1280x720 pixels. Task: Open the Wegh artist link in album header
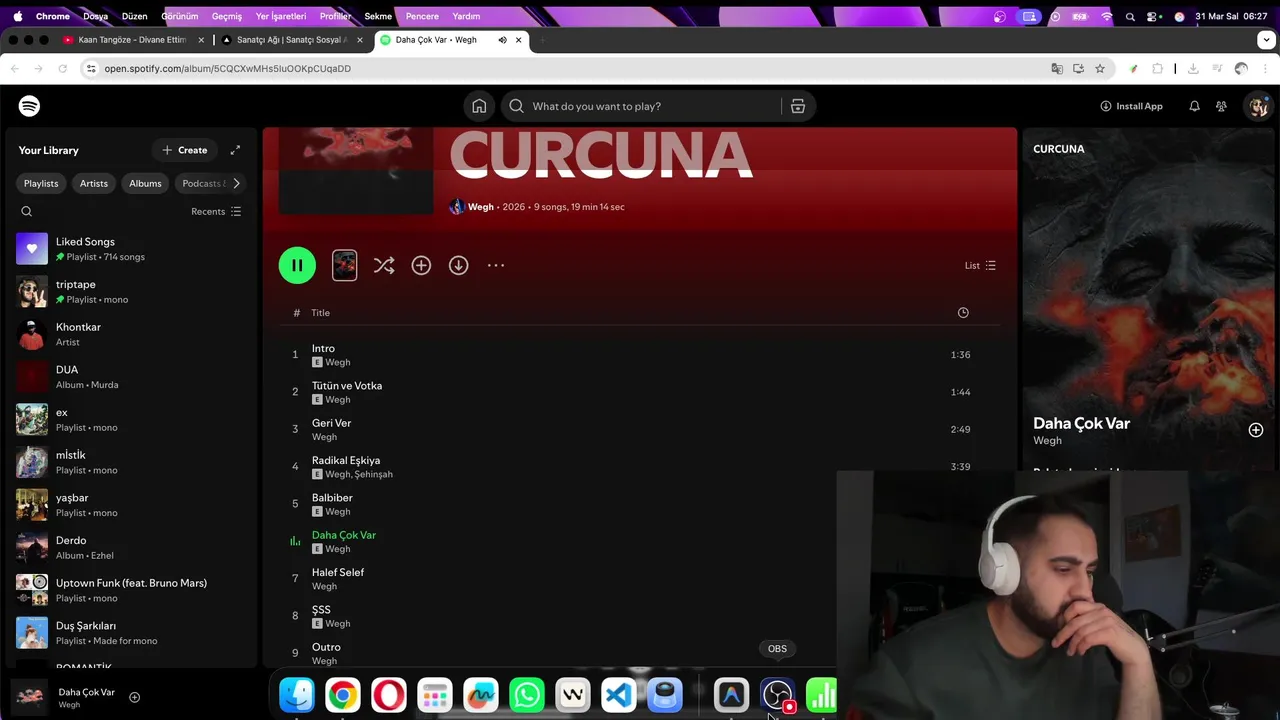pyautogui.click(x=481, y=207)
